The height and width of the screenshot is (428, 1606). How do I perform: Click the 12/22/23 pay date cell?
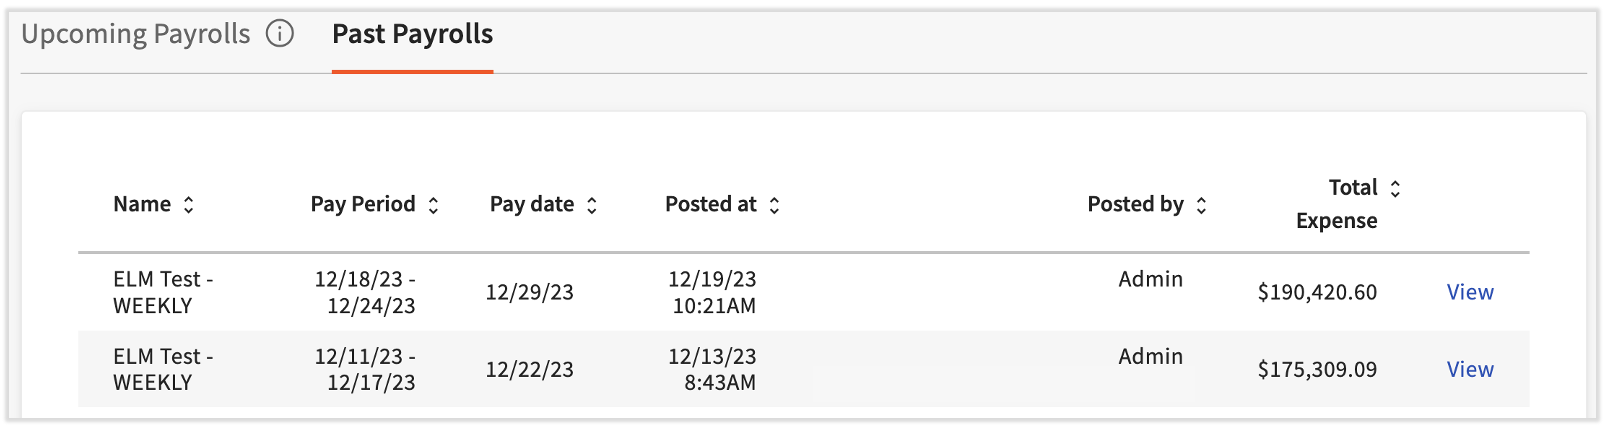coord(529,369)
